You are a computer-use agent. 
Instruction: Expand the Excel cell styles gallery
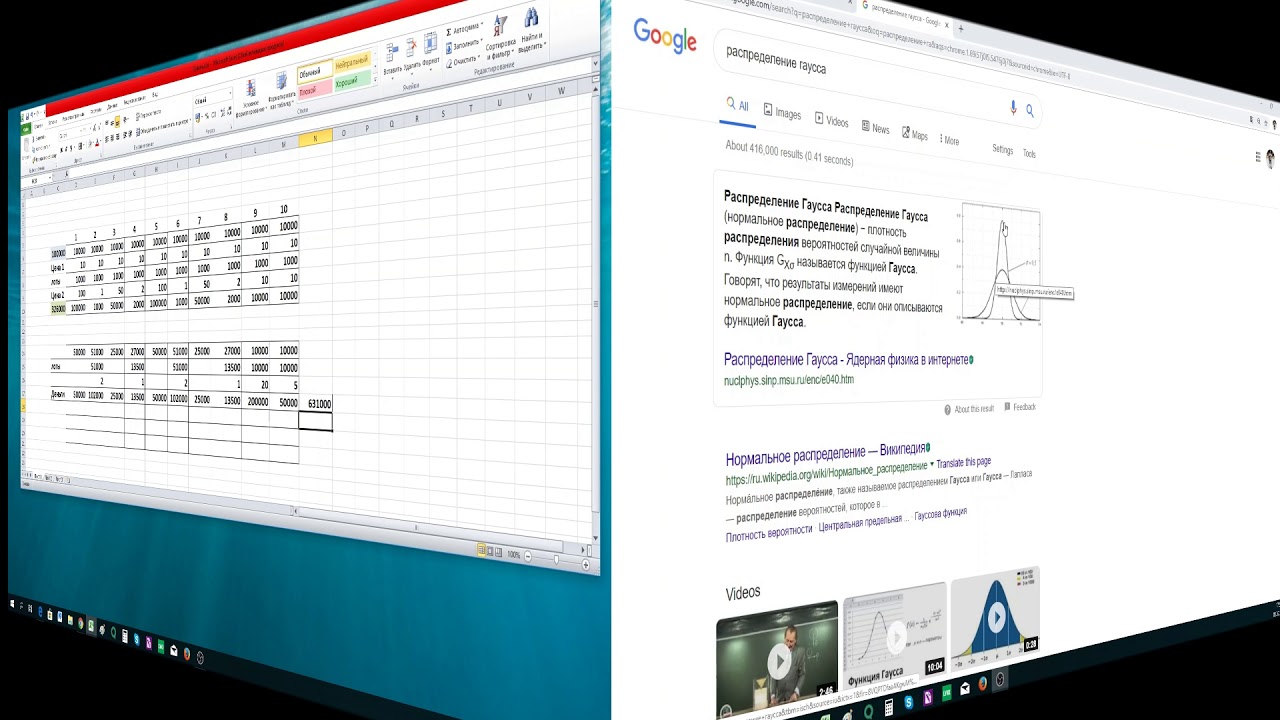375,79
